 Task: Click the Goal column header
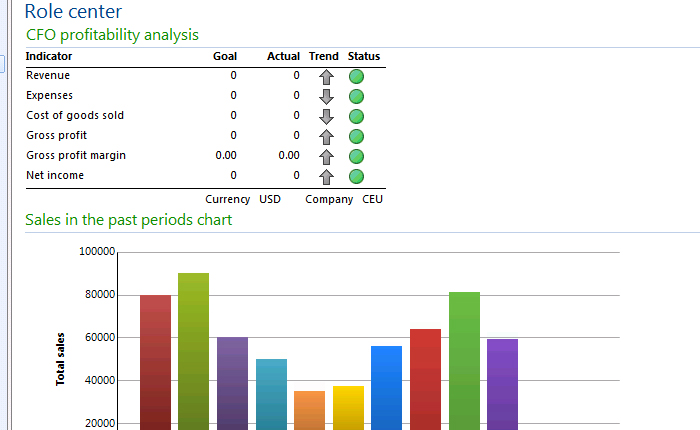(x=225, y=56)
